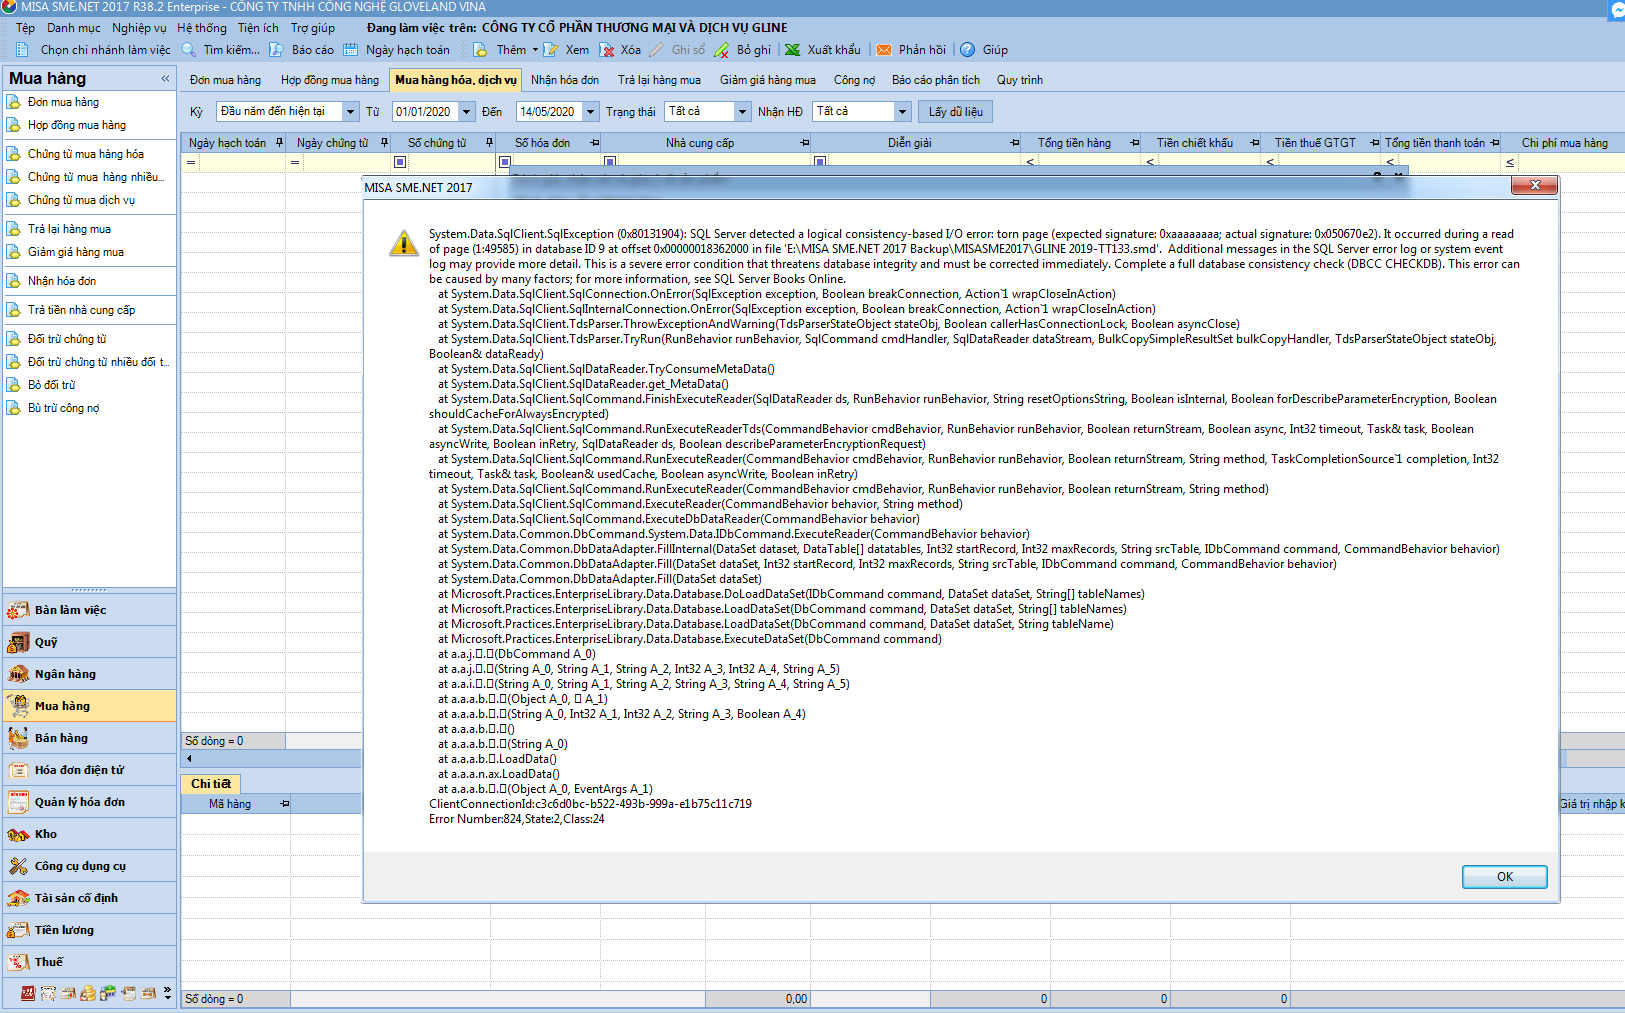This screenshot has width=1625, height=1013.
Task: Switch to the Trả lại hàng mua tab
Action: coord(659,80)
